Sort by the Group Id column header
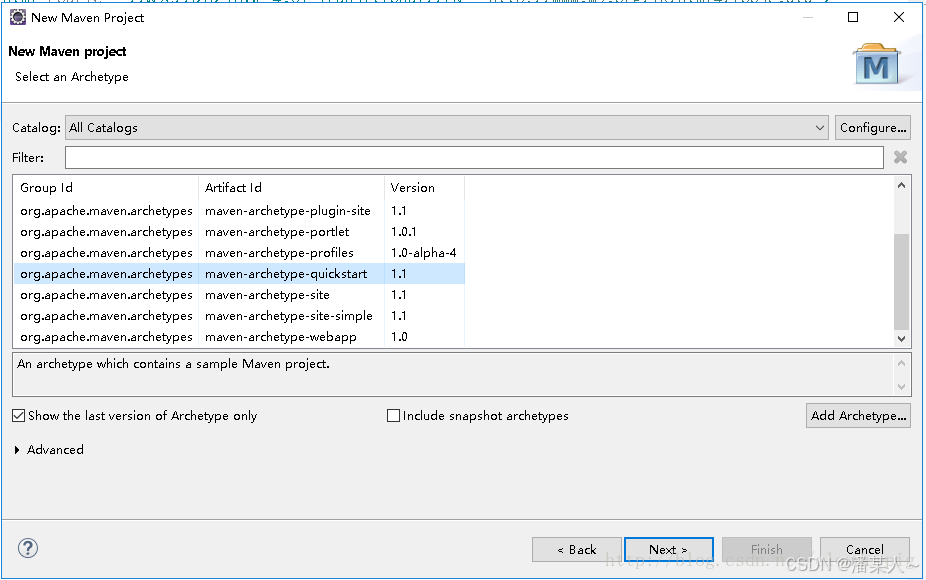The width and height of the screenshot is (926, 580). pyautogui.click(x=106, y=188)
